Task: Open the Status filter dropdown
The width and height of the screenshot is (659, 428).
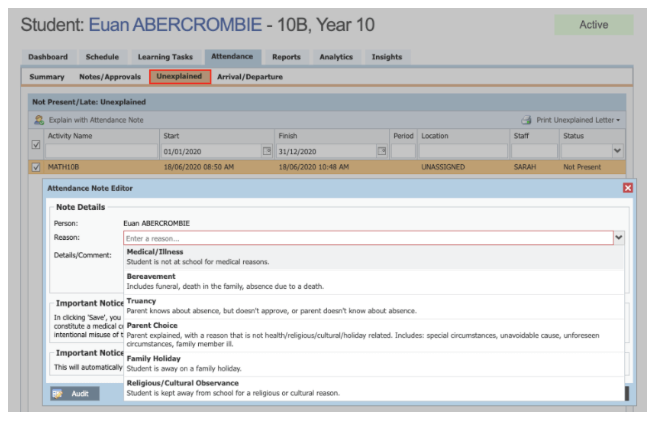Action: 591,151
